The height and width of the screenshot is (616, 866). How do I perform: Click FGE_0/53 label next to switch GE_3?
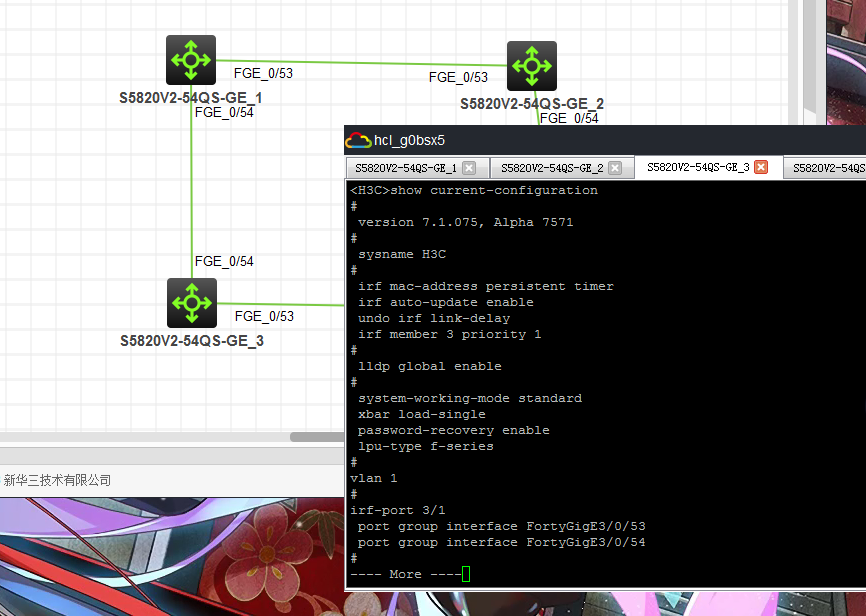tap(265, 317)
